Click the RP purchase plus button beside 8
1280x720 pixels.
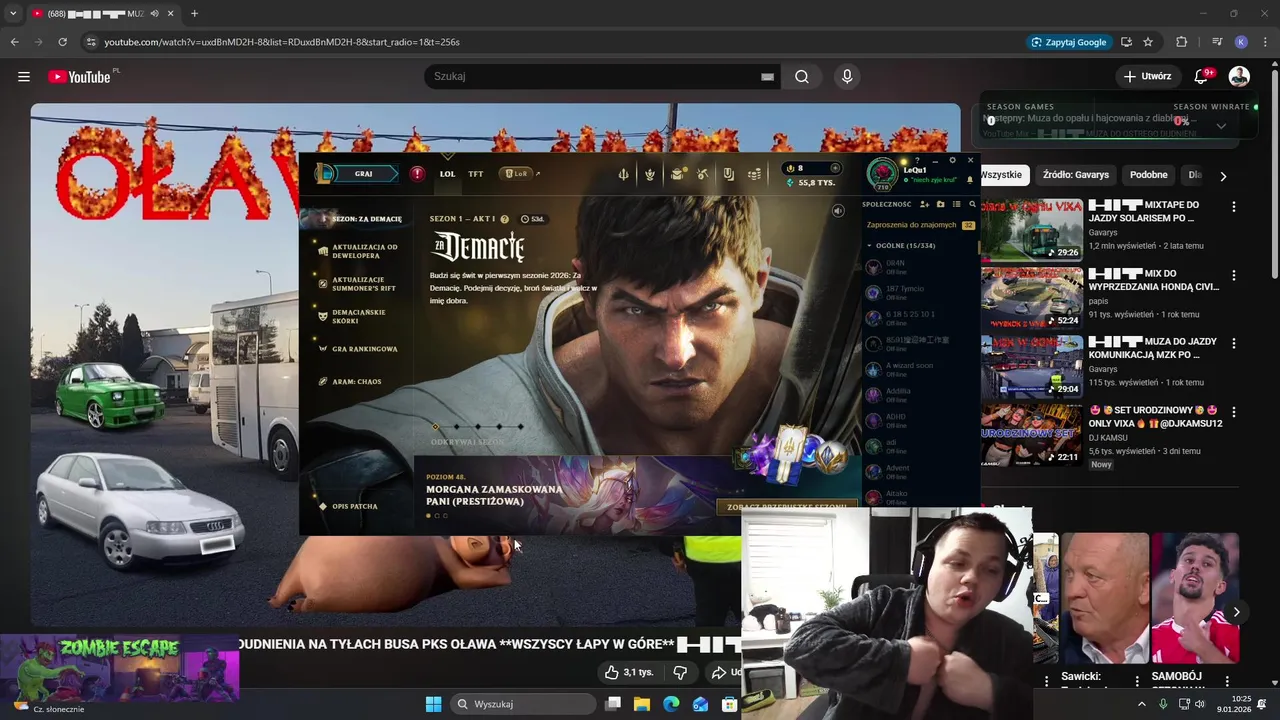(x=835, y=168)
